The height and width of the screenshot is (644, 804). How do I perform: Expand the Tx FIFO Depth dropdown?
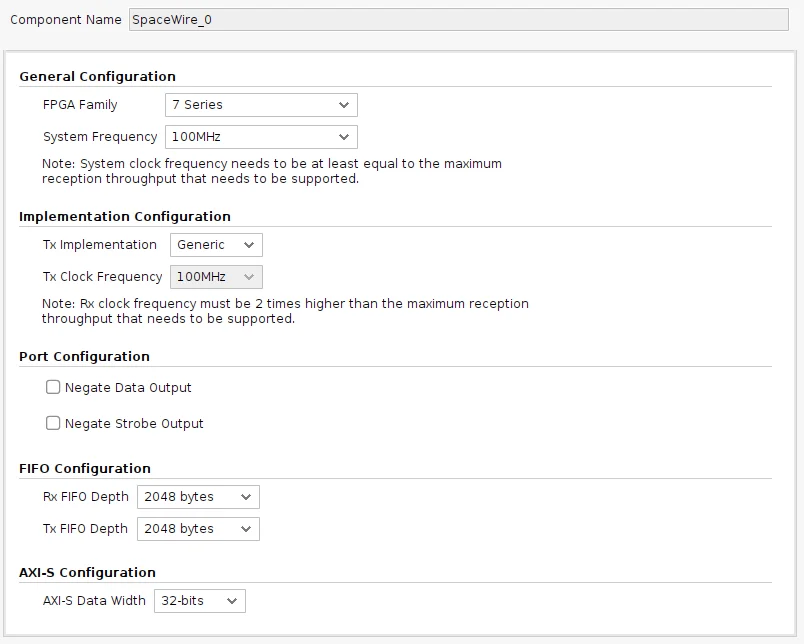[198, 529]
